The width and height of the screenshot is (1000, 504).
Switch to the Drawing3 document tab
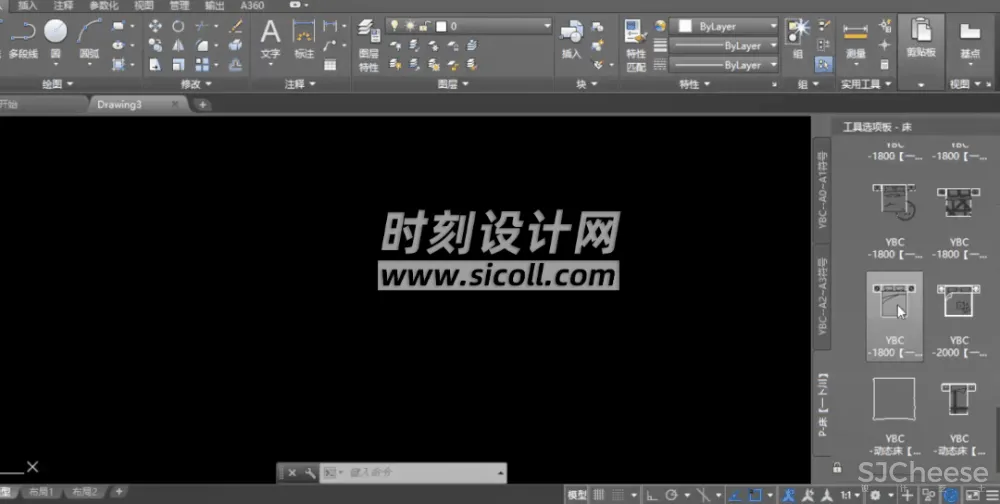pos(125,104)
